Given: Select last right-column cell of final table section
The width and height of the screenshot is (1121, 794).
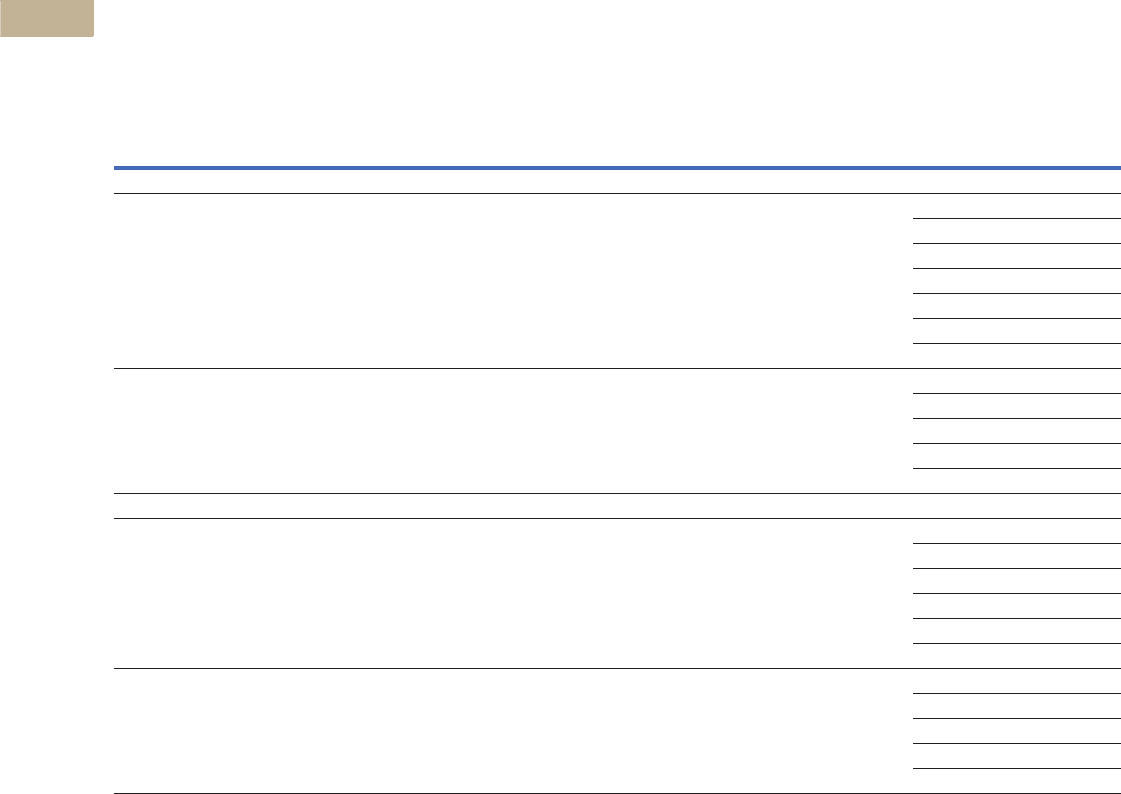Looking at the screenshot, I should [x=1017, y=781].
